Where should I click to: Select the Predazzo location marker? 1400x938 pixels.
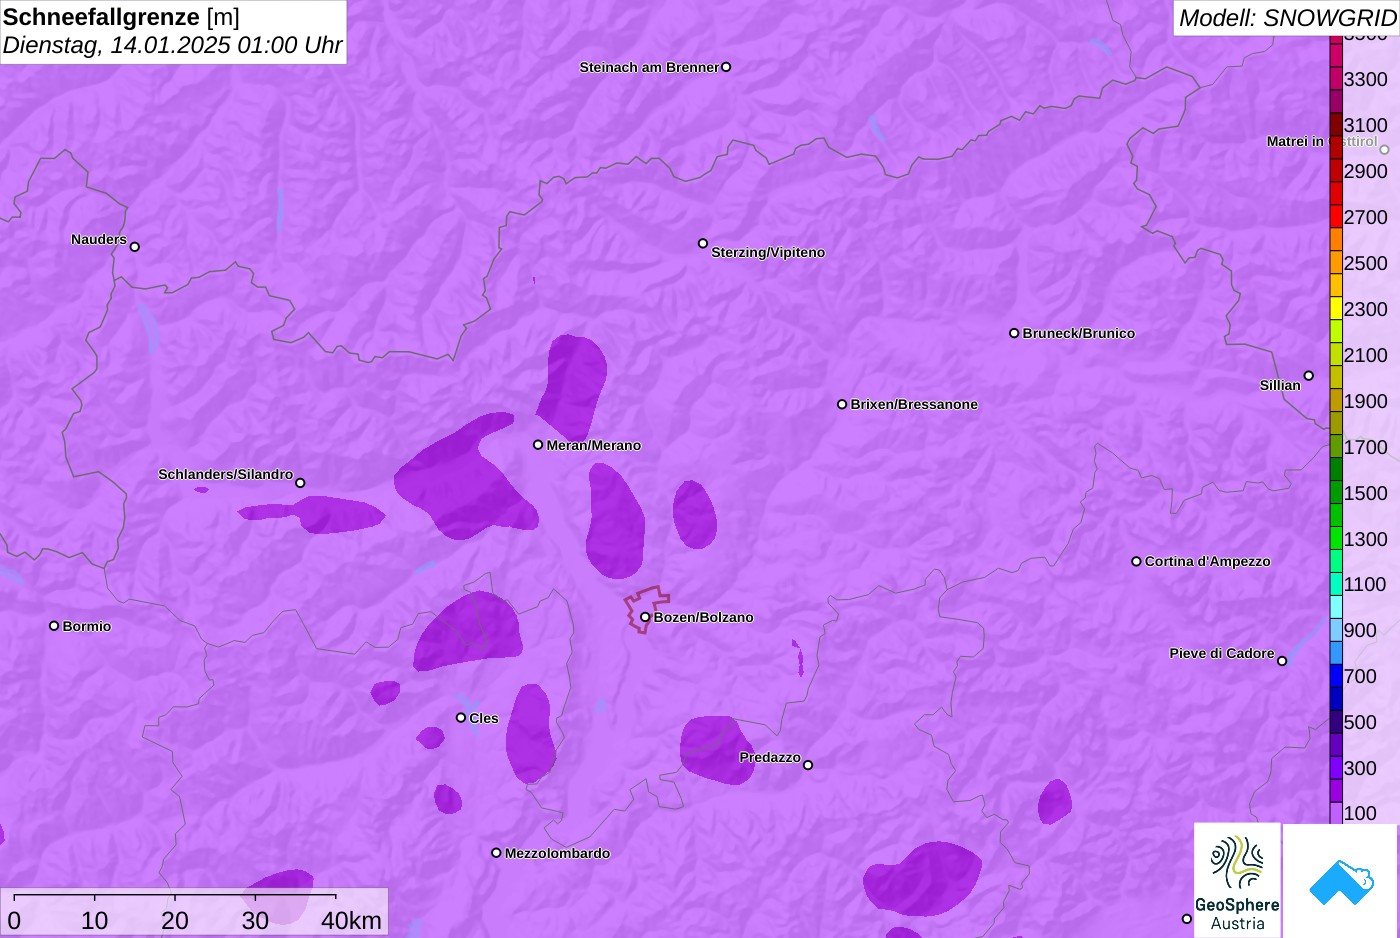[x=808, y=765]
